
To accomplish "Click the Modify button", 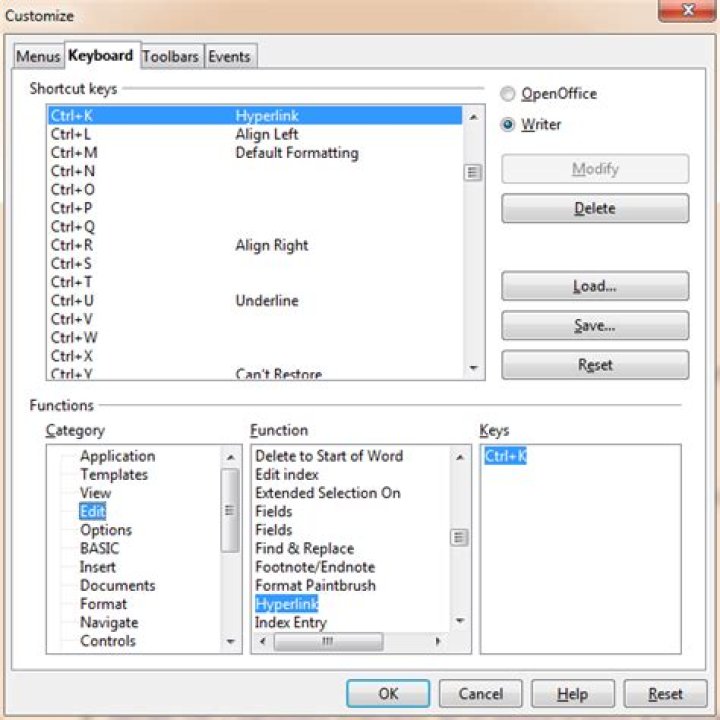I will coord(595,169).
